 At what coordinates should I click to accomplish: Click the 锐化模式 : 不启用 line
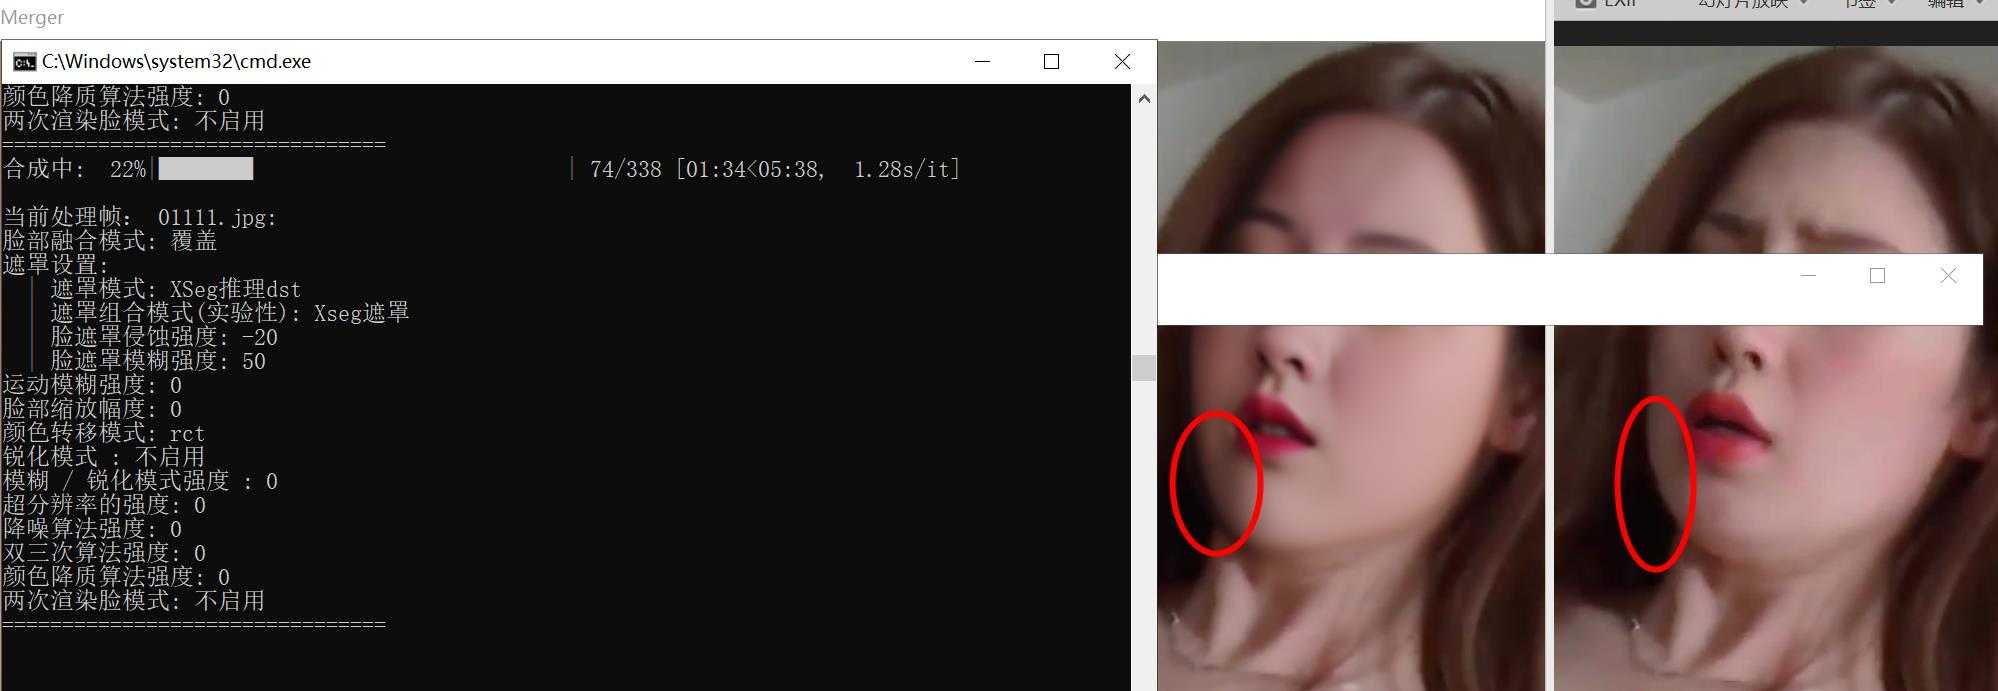pyautogui.click(x=104, y=457)
